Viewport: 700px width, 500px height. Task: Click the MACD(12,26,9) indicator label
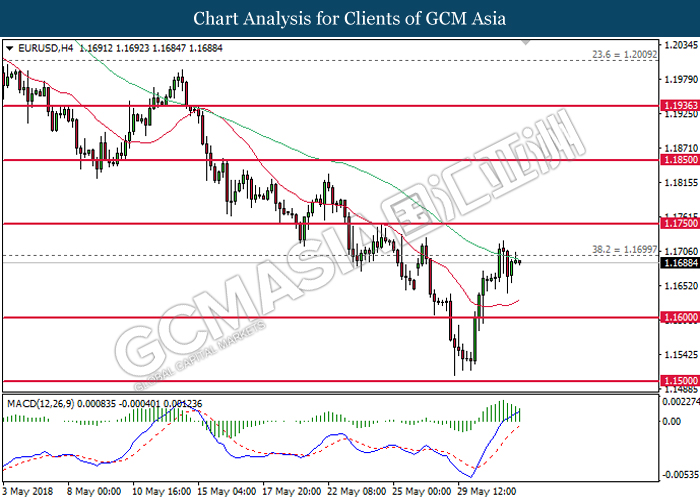[x=41, y=404]
